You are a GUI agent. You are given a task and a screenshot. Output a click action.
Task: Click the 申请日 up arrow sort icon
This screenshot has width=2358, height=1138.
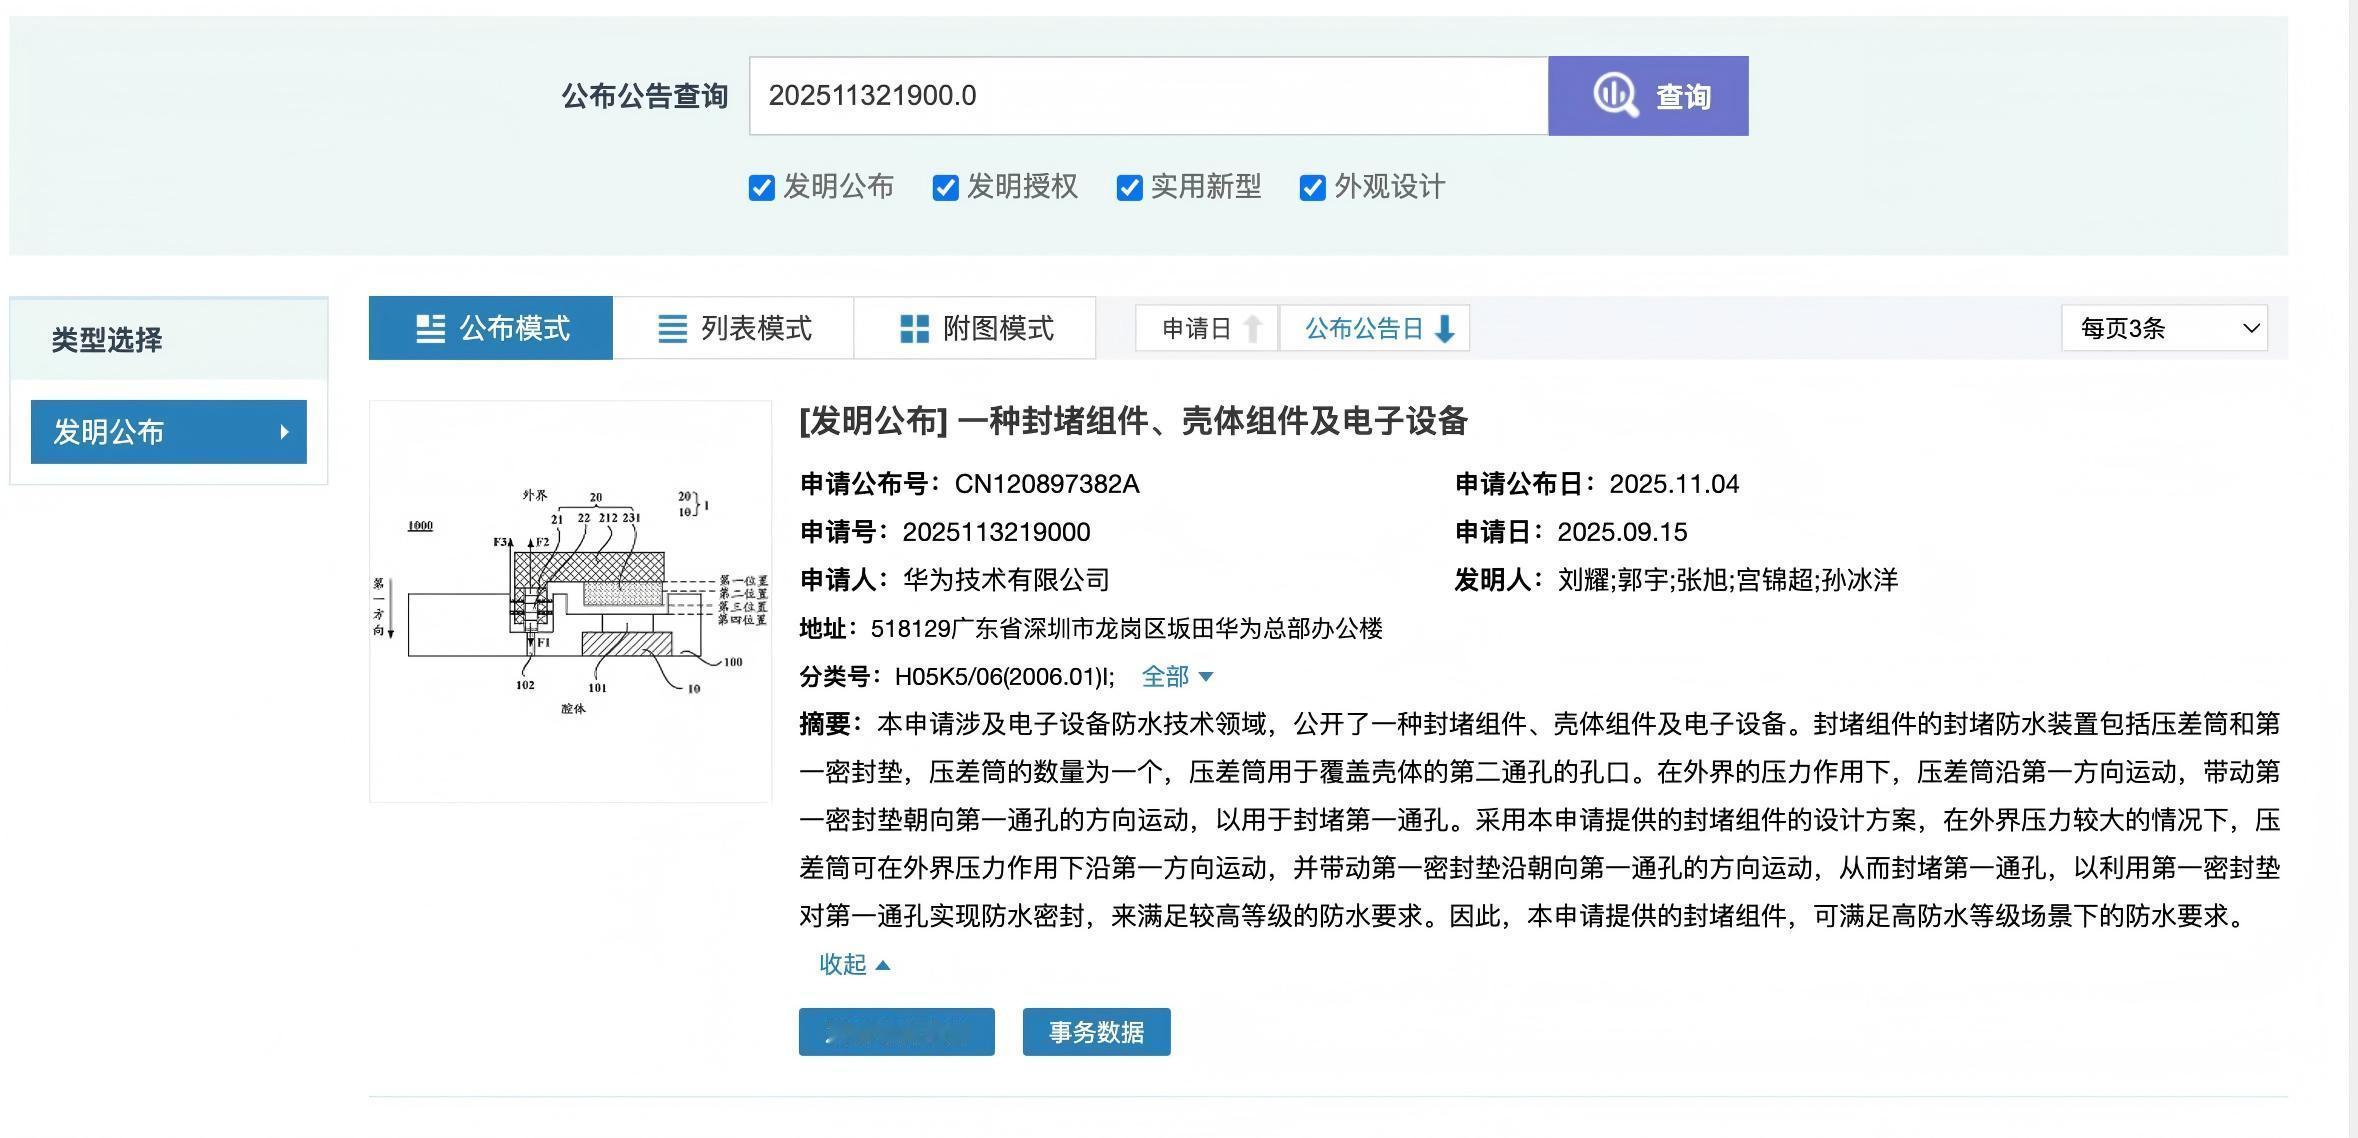[1252, 328]
